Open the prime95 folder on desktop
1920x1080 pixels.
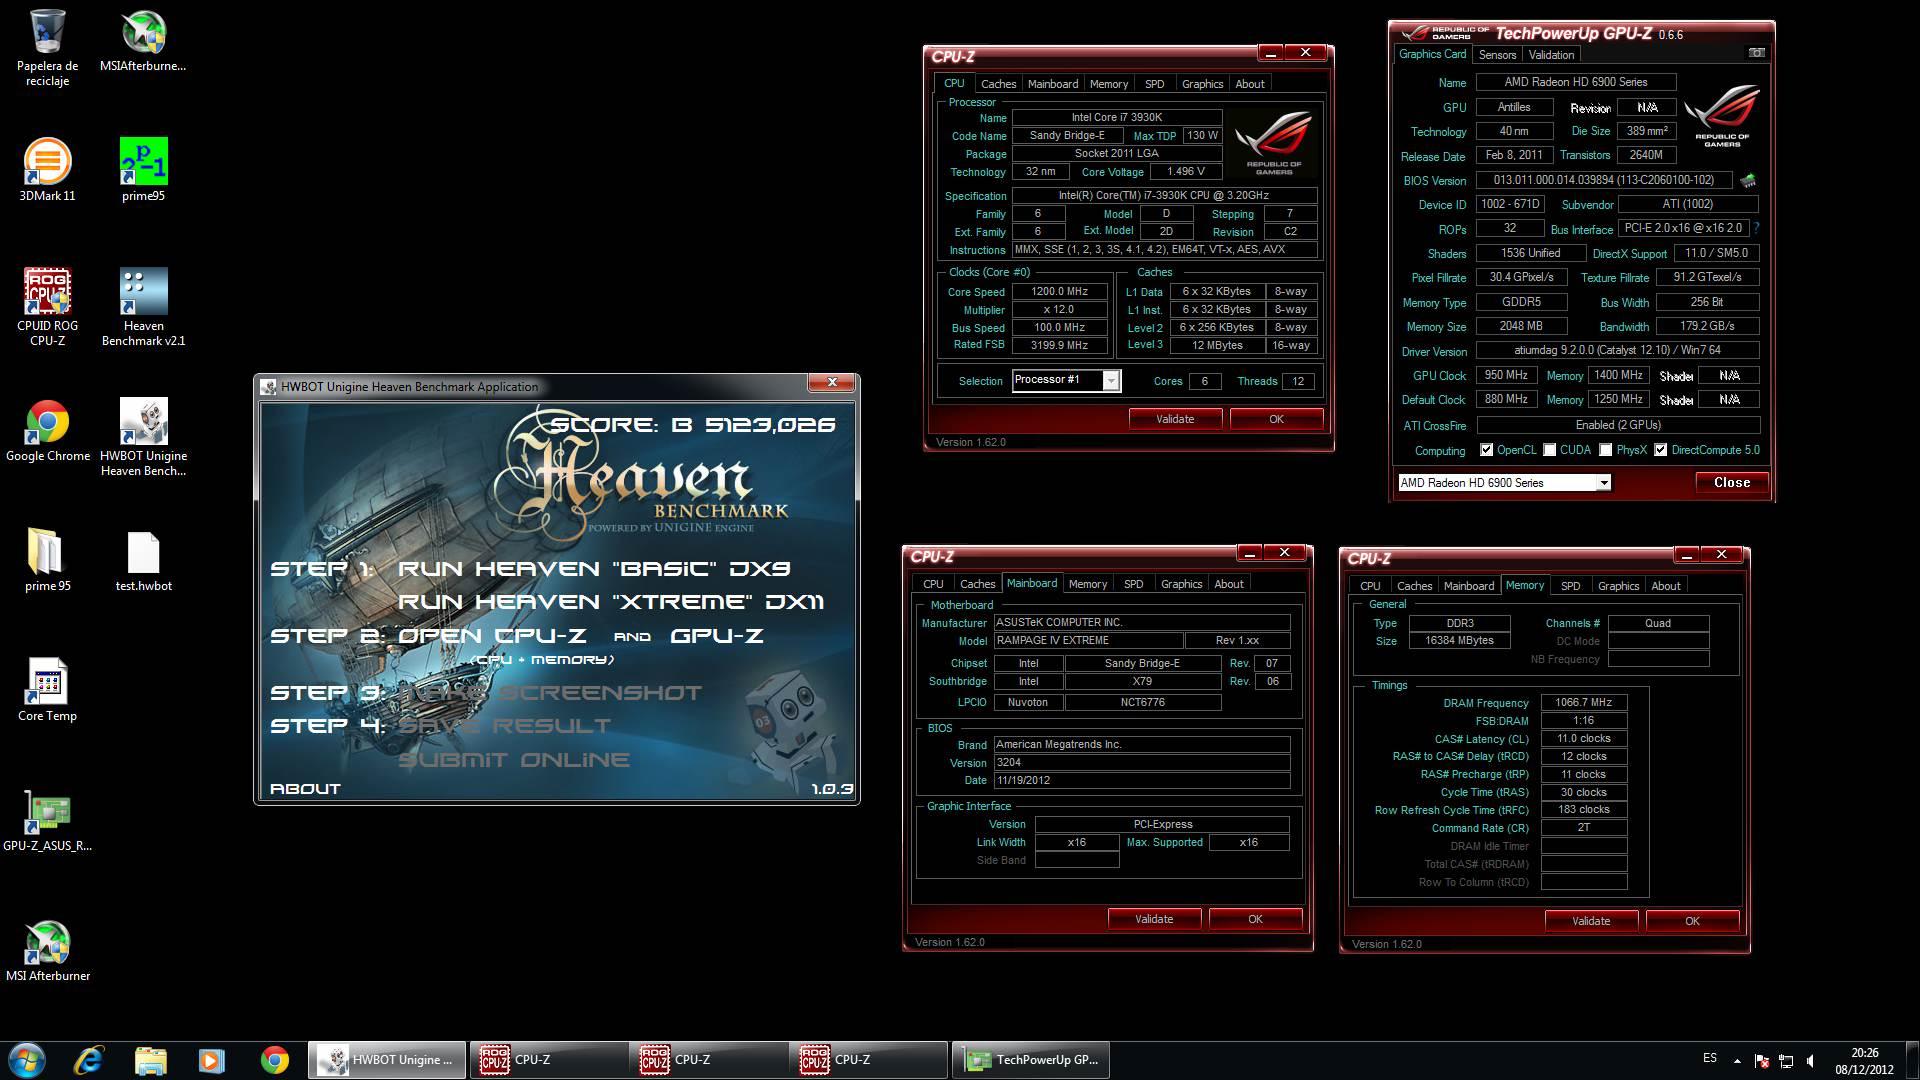click(47, 560)
